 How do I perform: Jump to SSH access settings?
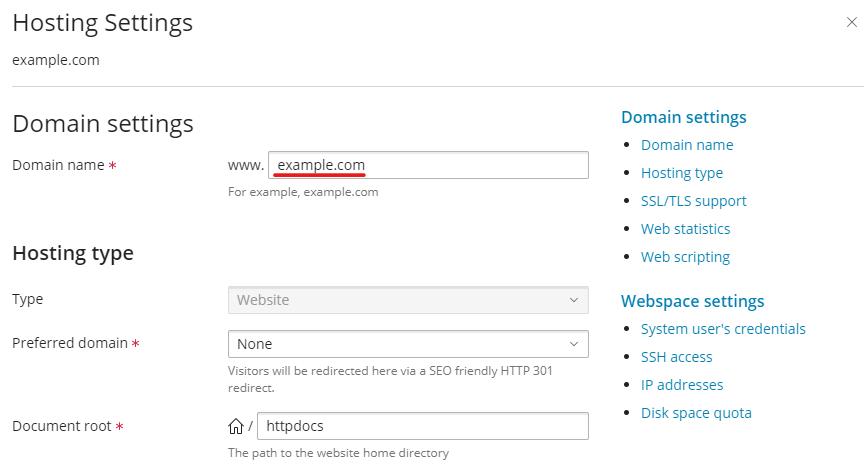pos(676,357)
